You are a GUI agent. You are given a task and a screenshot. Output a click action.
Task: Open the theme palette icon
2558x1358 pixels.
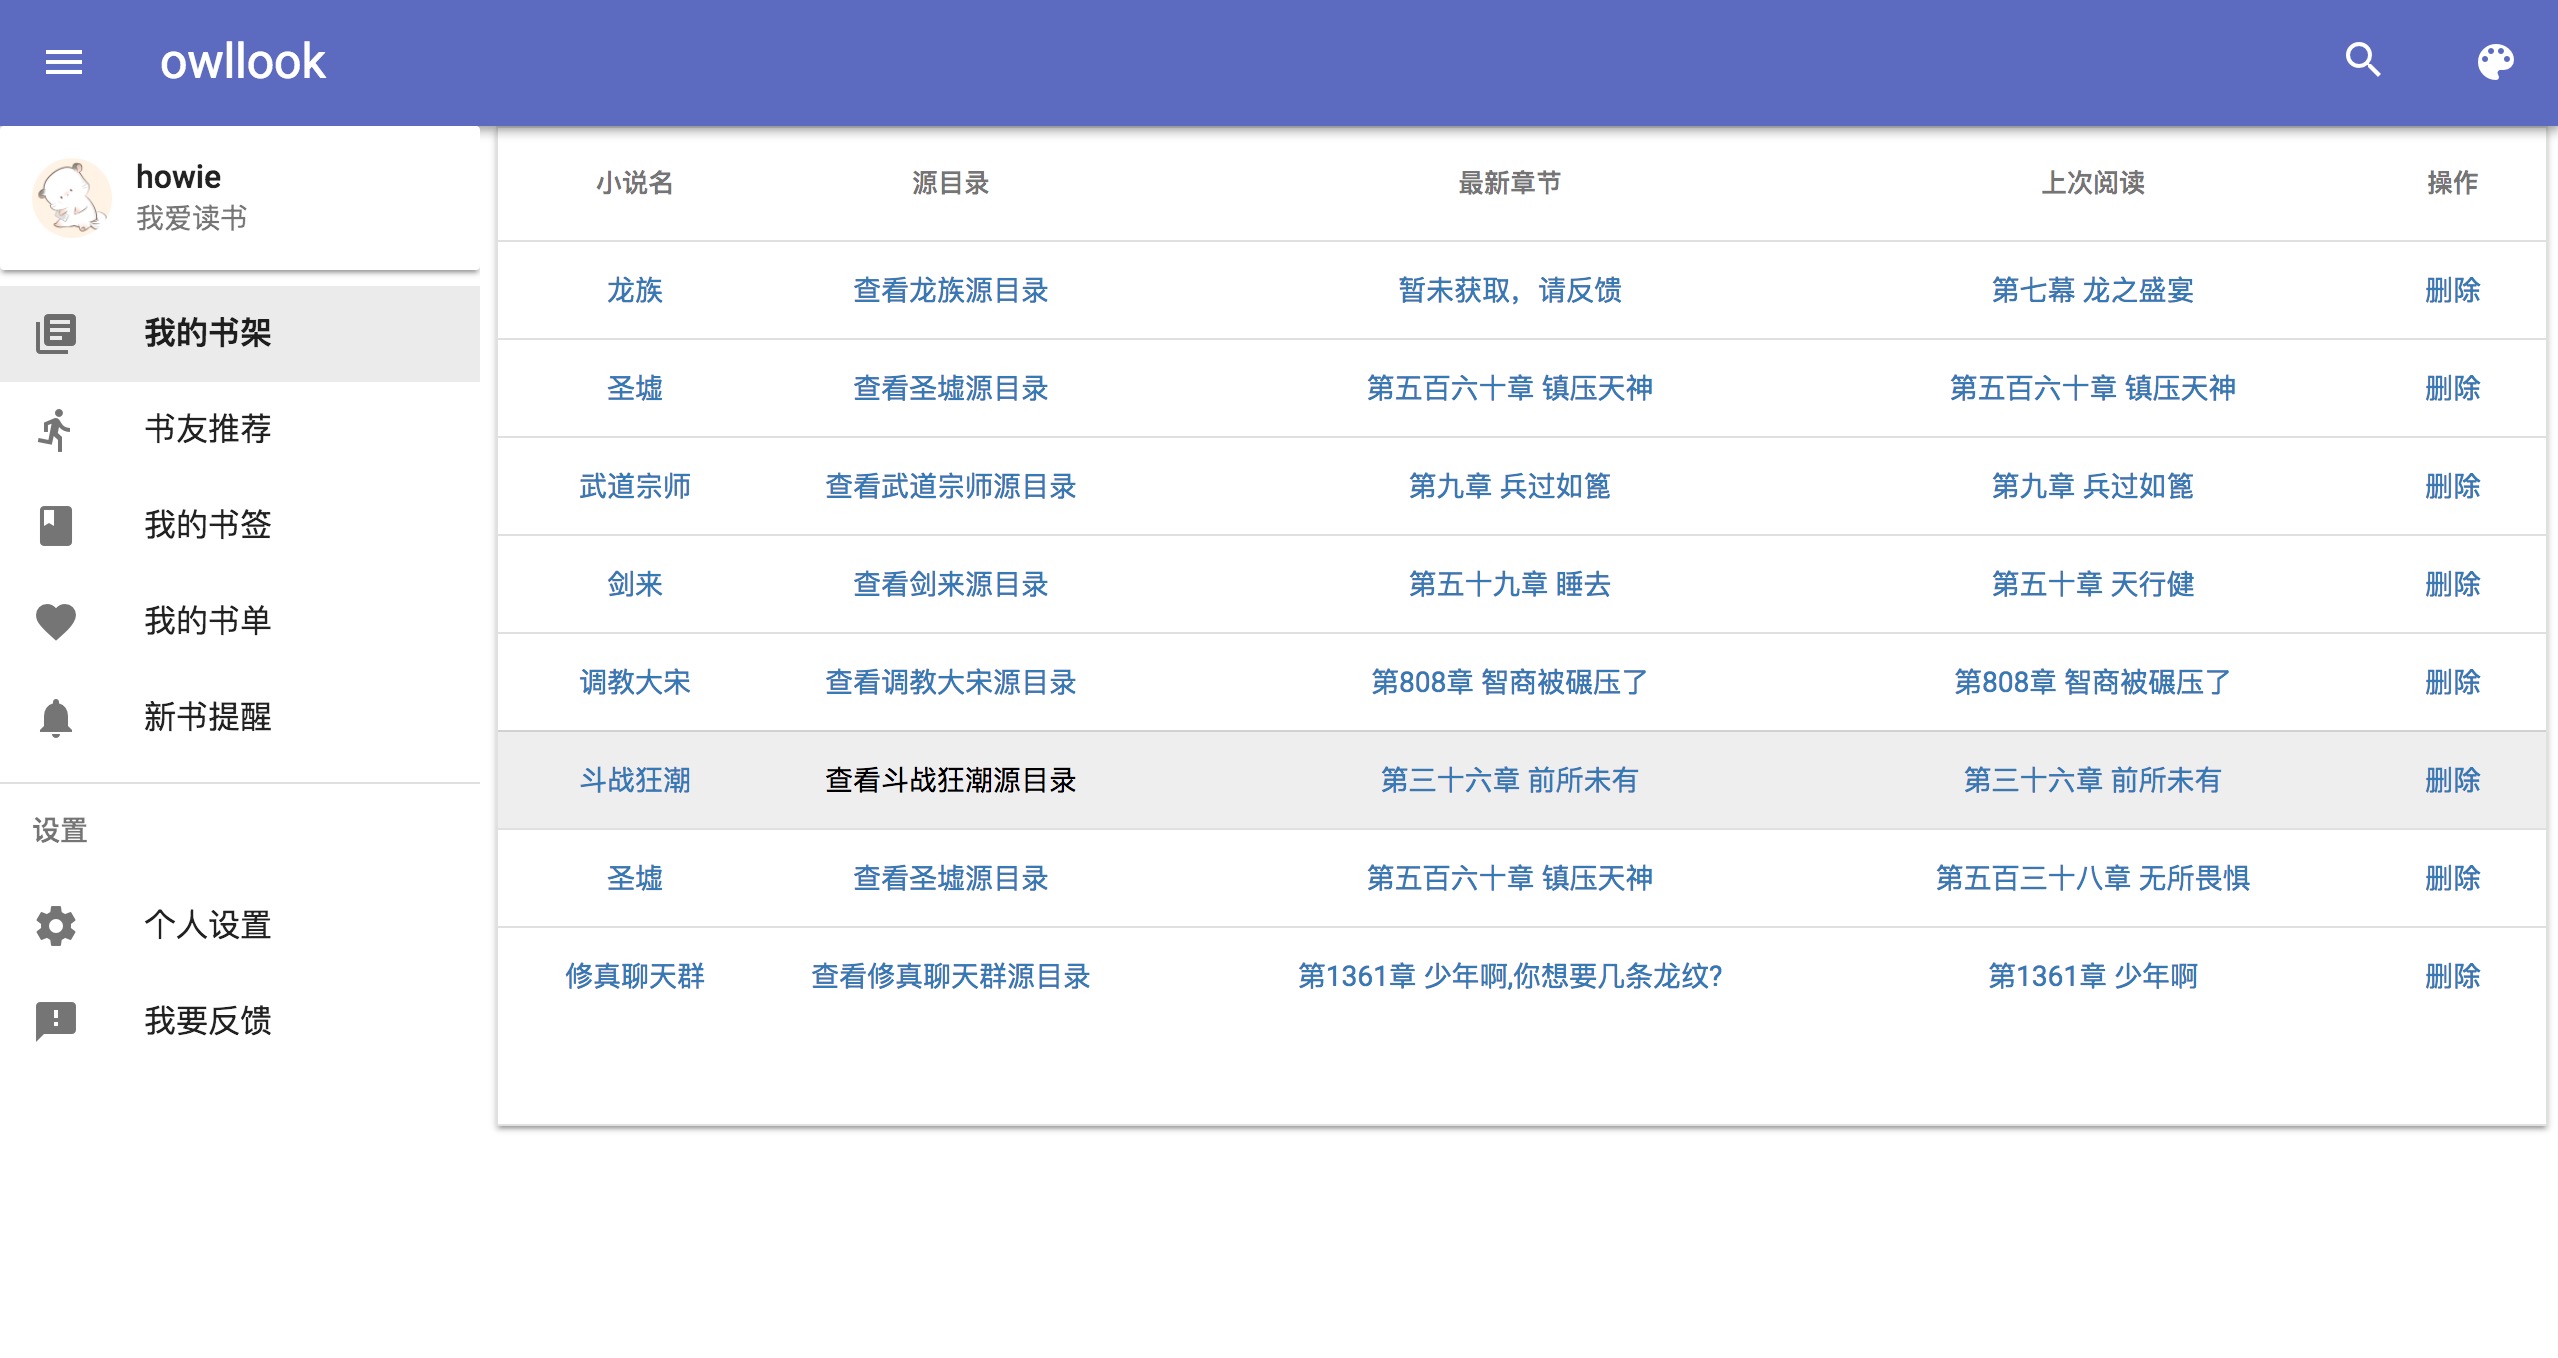pos(2495,62)
